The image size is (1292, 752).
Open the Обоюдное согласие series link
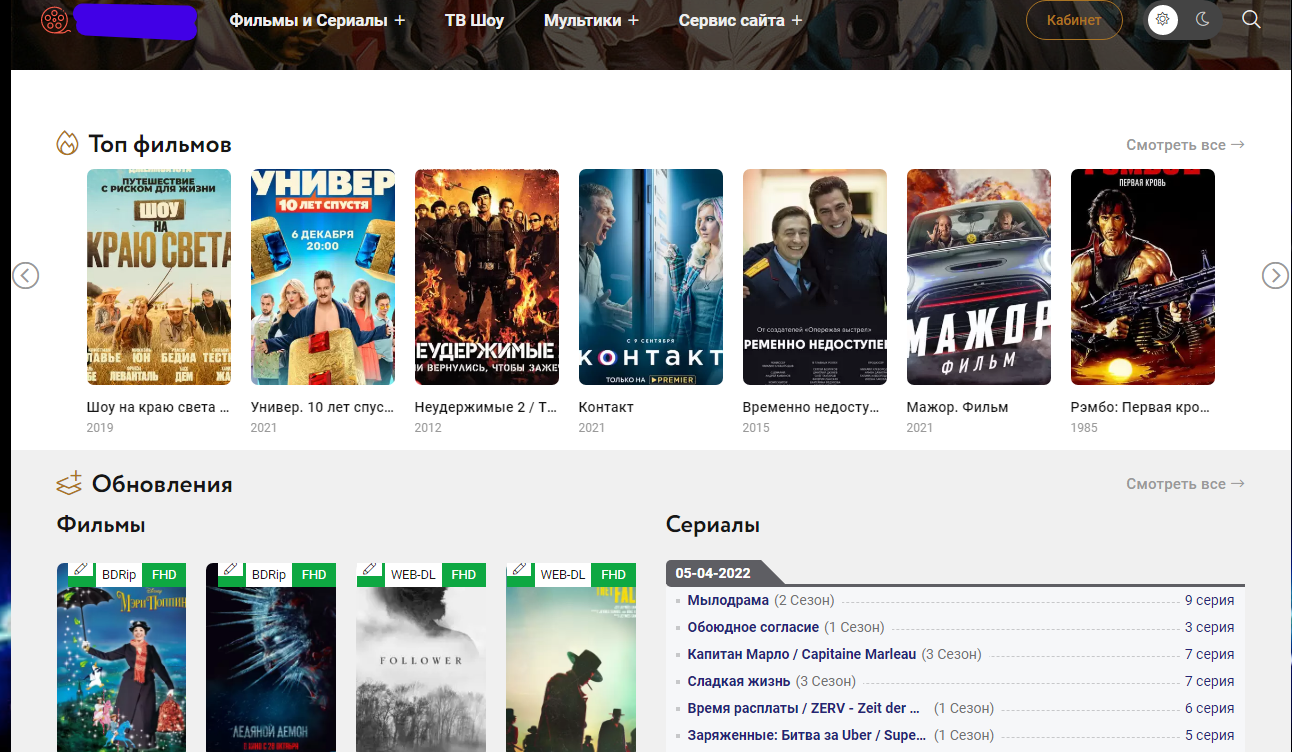point(753,627)
